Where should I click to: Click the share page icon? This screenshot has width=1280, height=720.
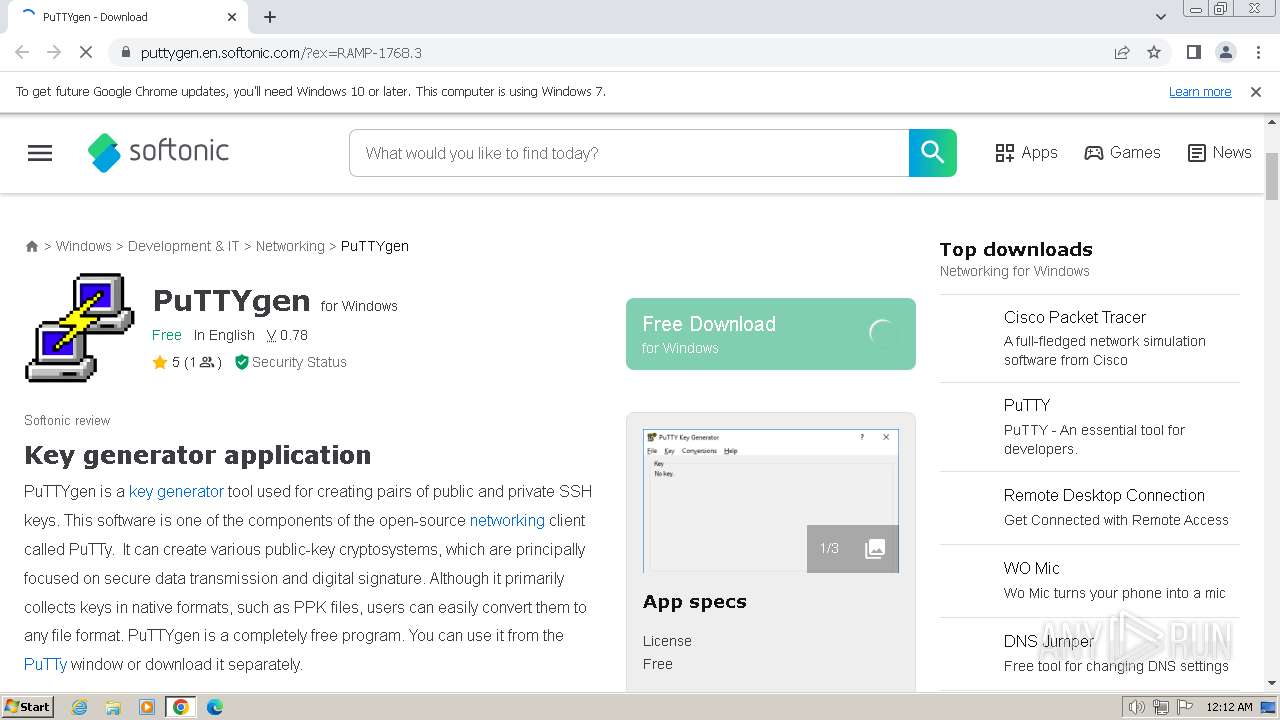coord(1122,52)
